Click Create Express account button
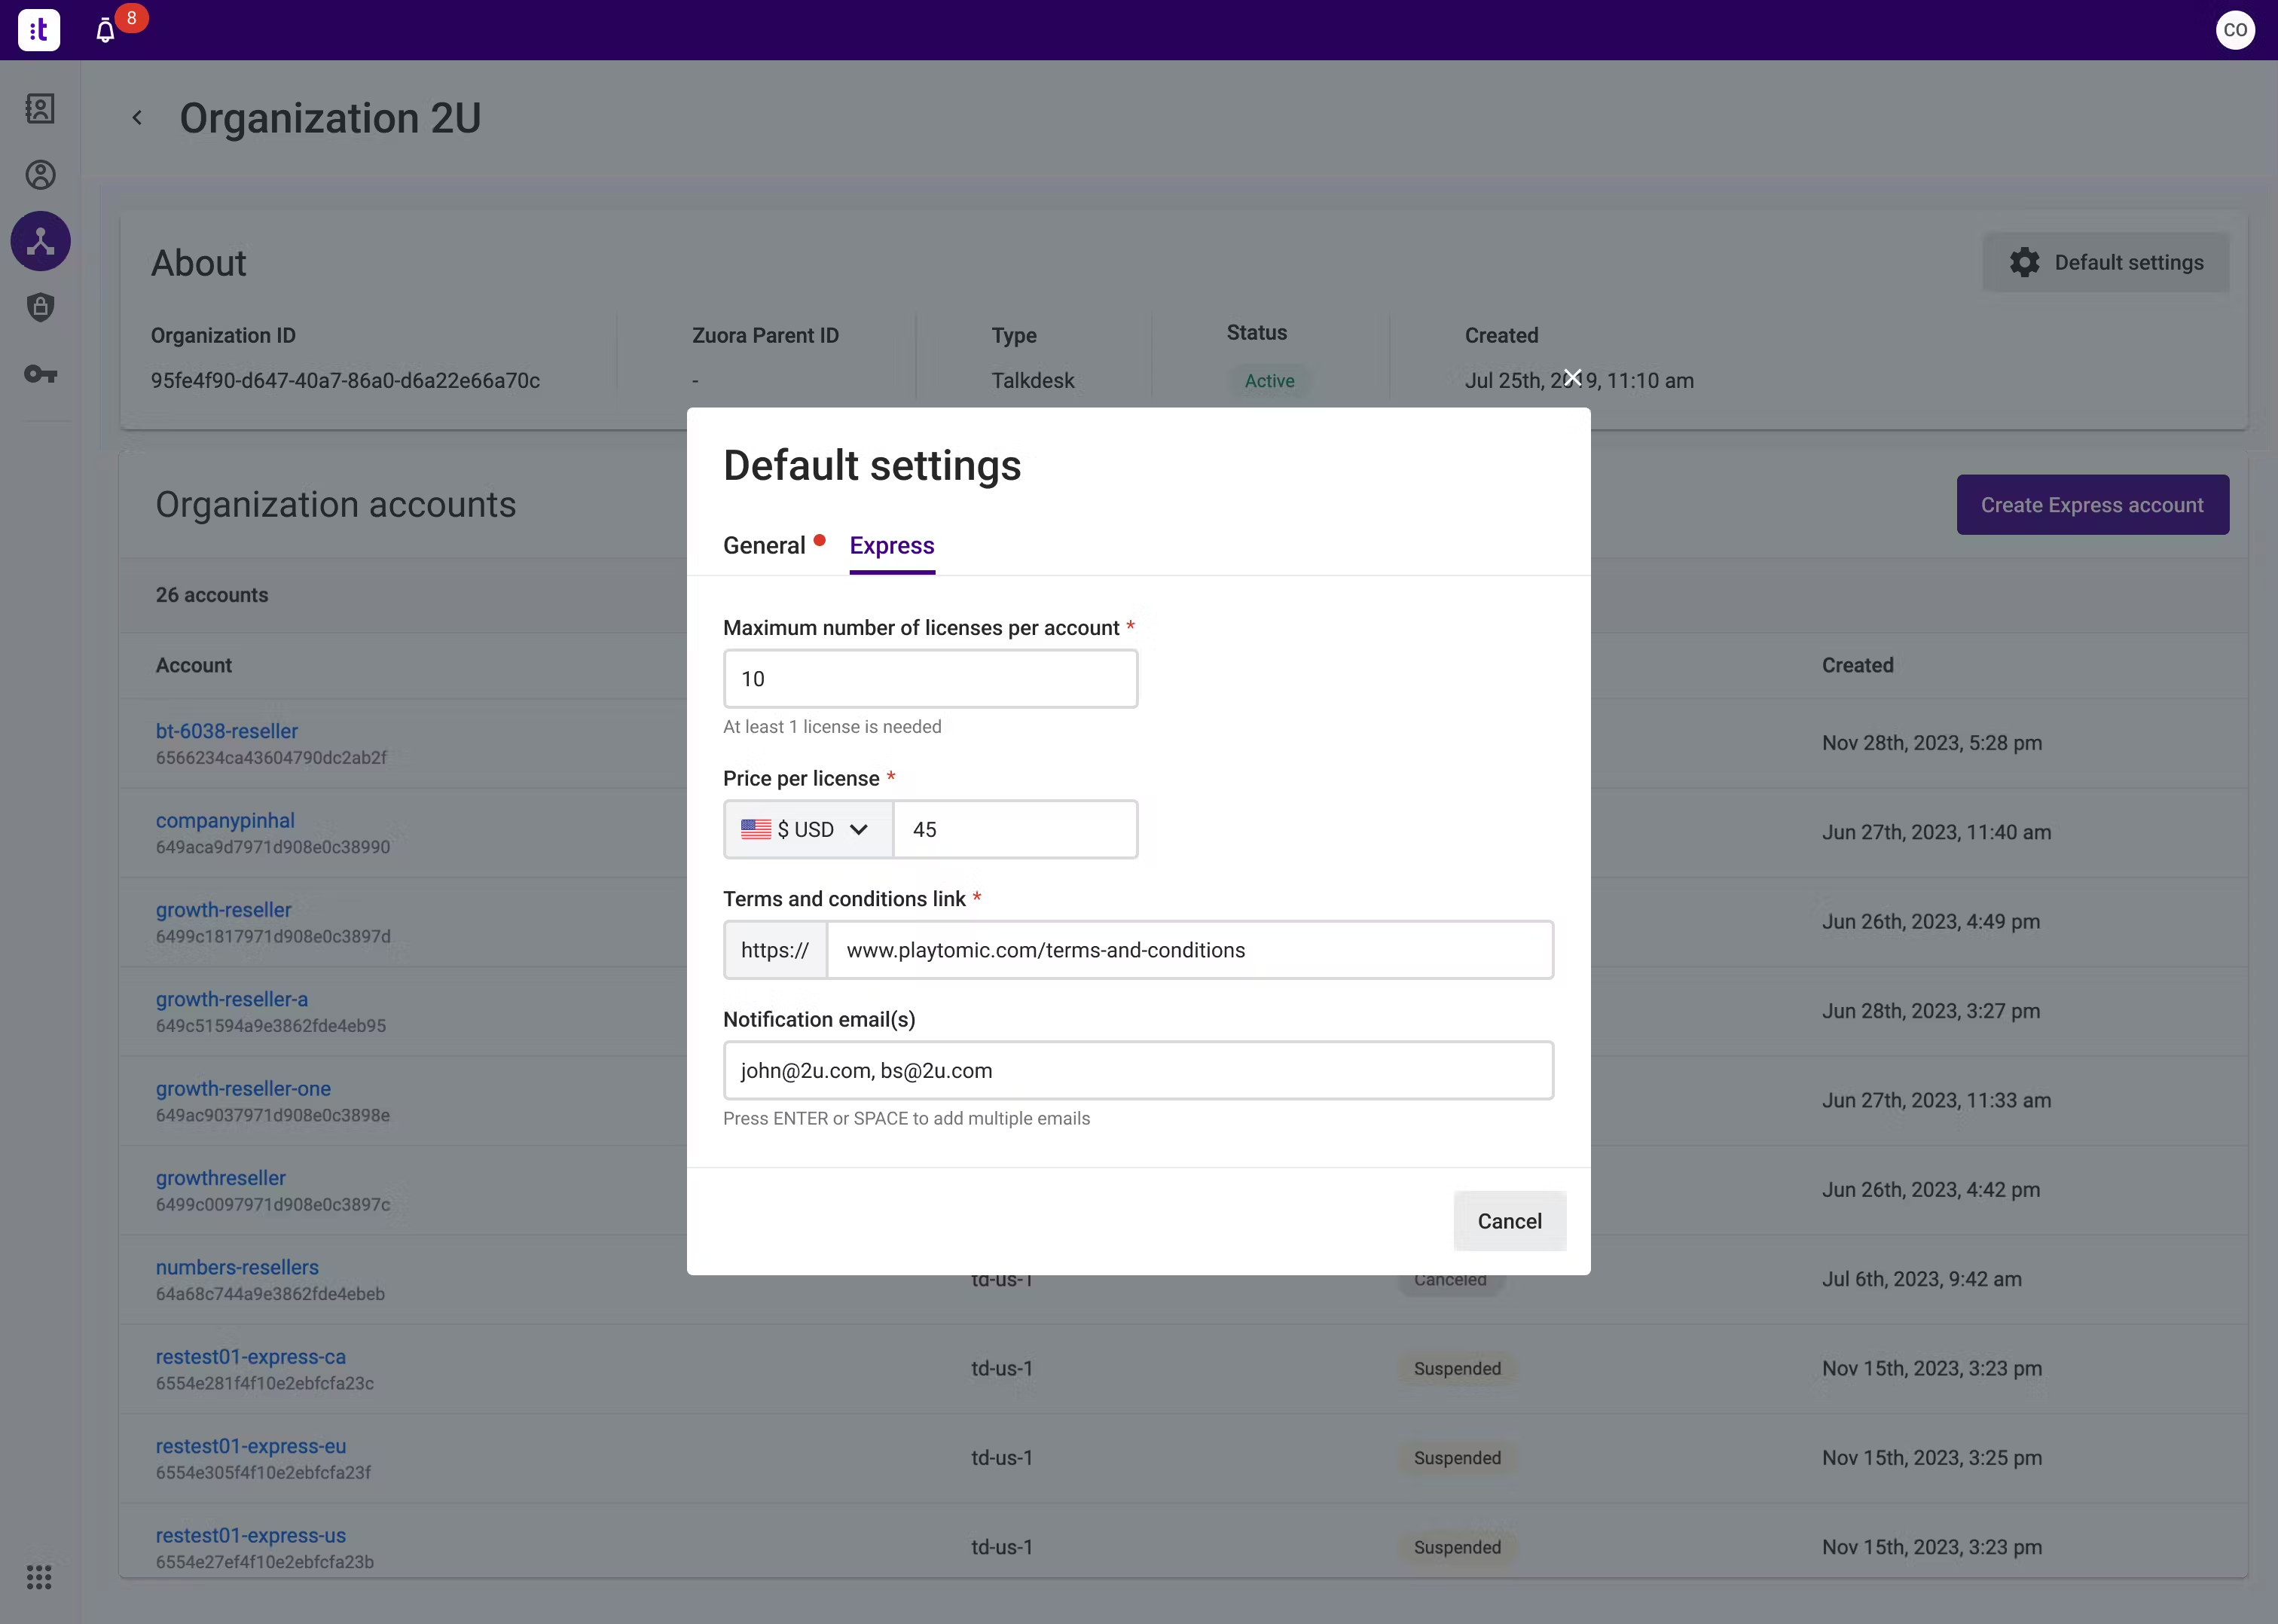Image resolution: width=2278 pixels, height=1624 pixels. point(2092,505)
